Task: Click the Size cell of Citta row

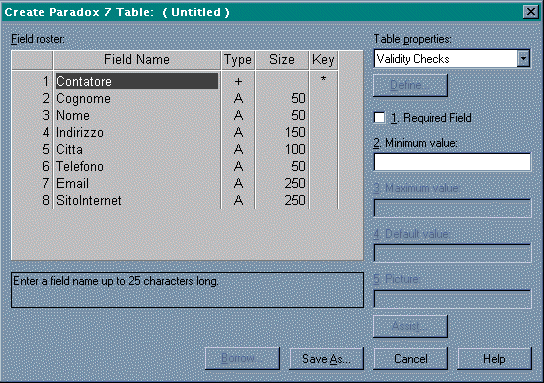Action: [282, 150]
